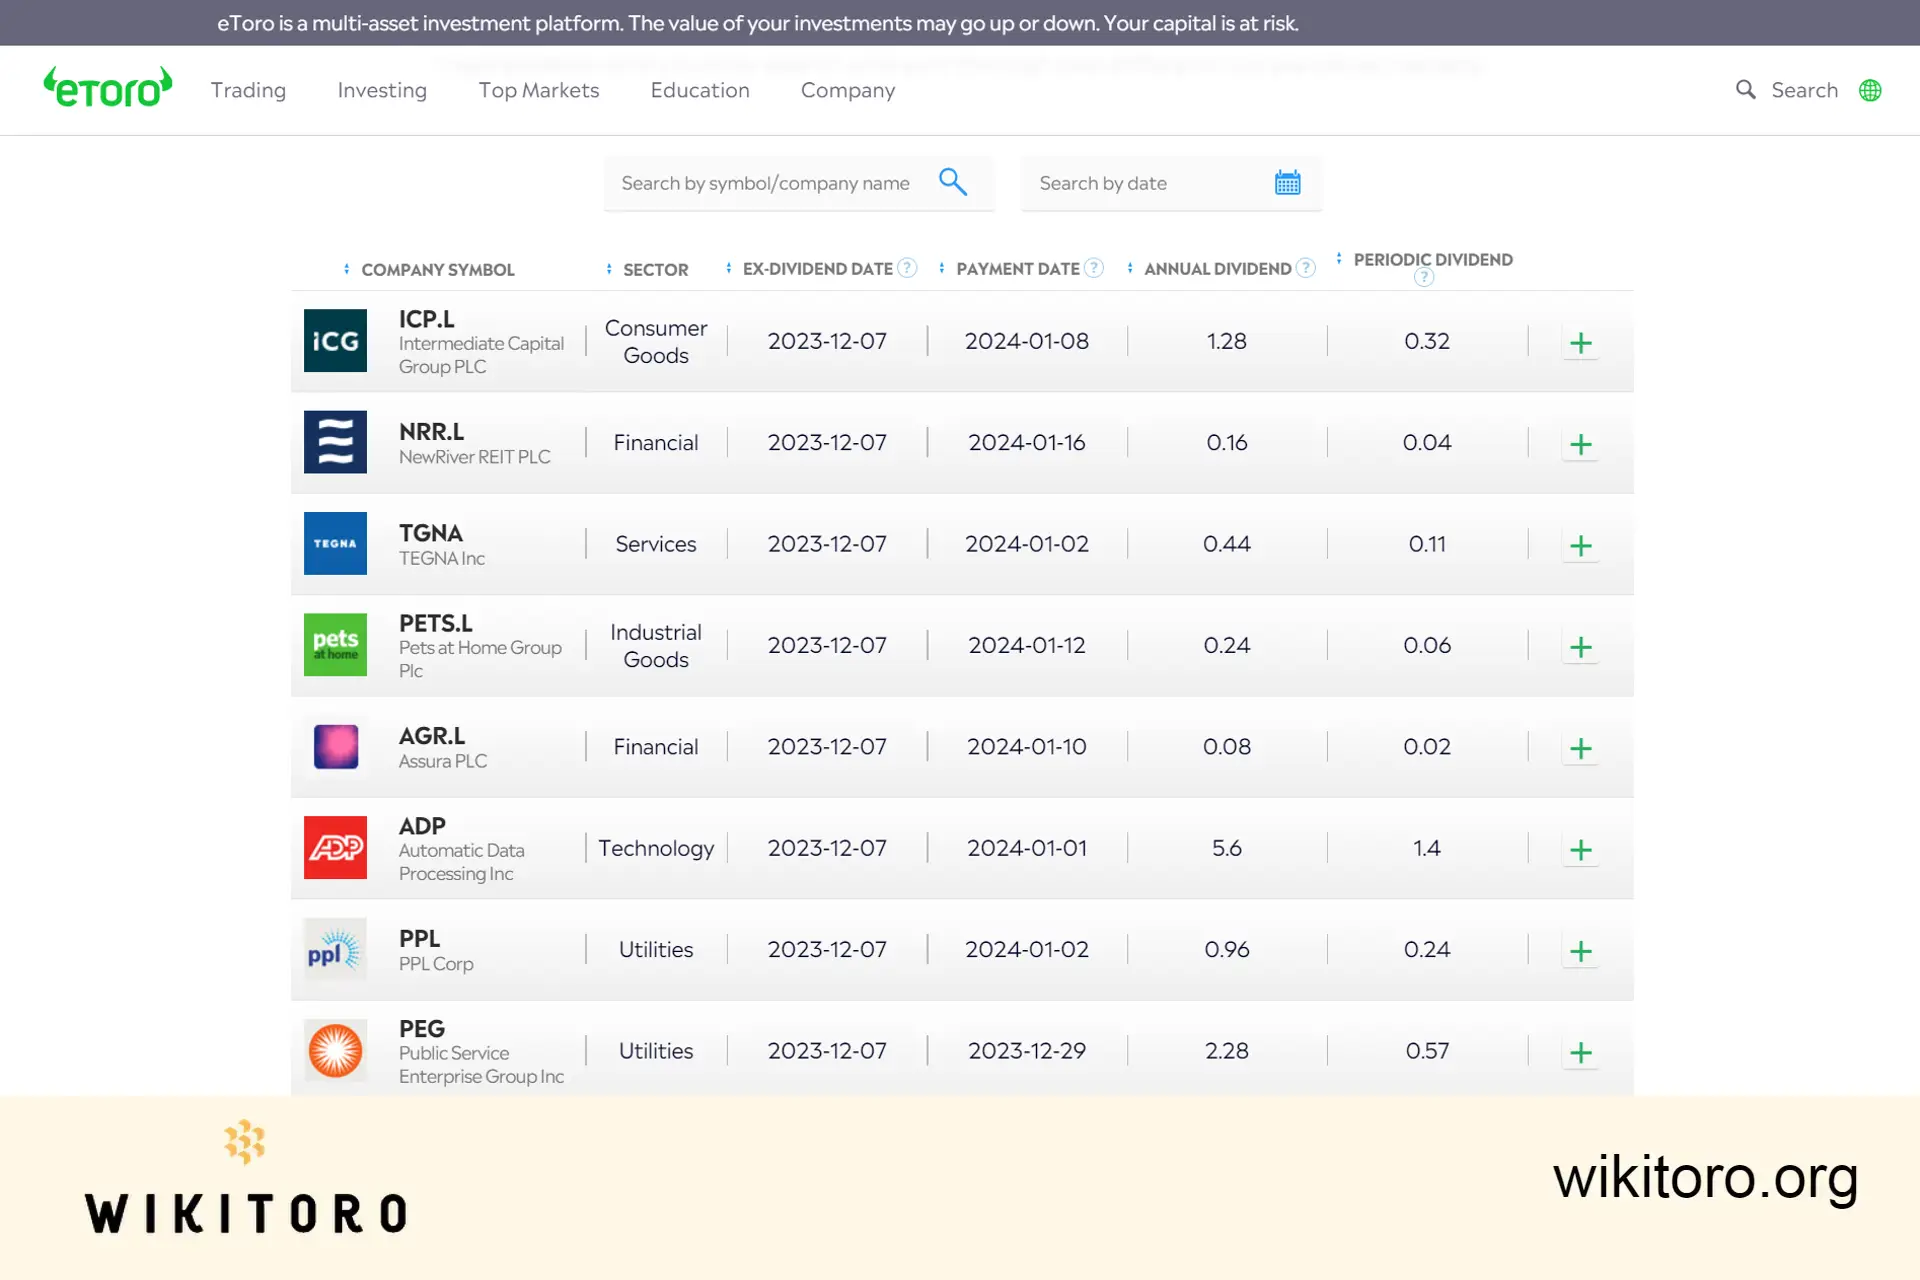Add ICP.L using its plus button
The height and width of the screenshot is (1280, 1920).
(x=1580, y=342)
